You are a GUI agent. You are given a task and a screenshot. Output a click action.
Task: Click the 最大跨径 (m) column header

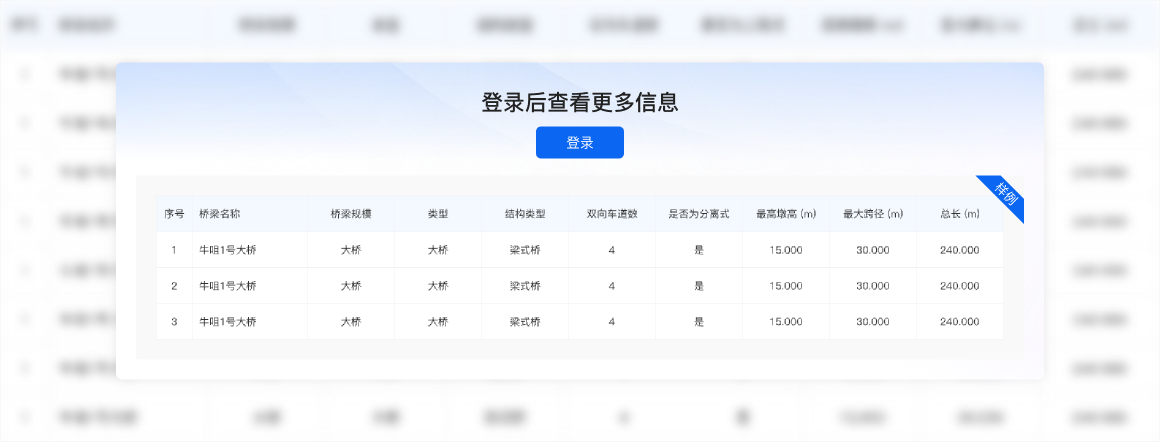pos(873,214)
